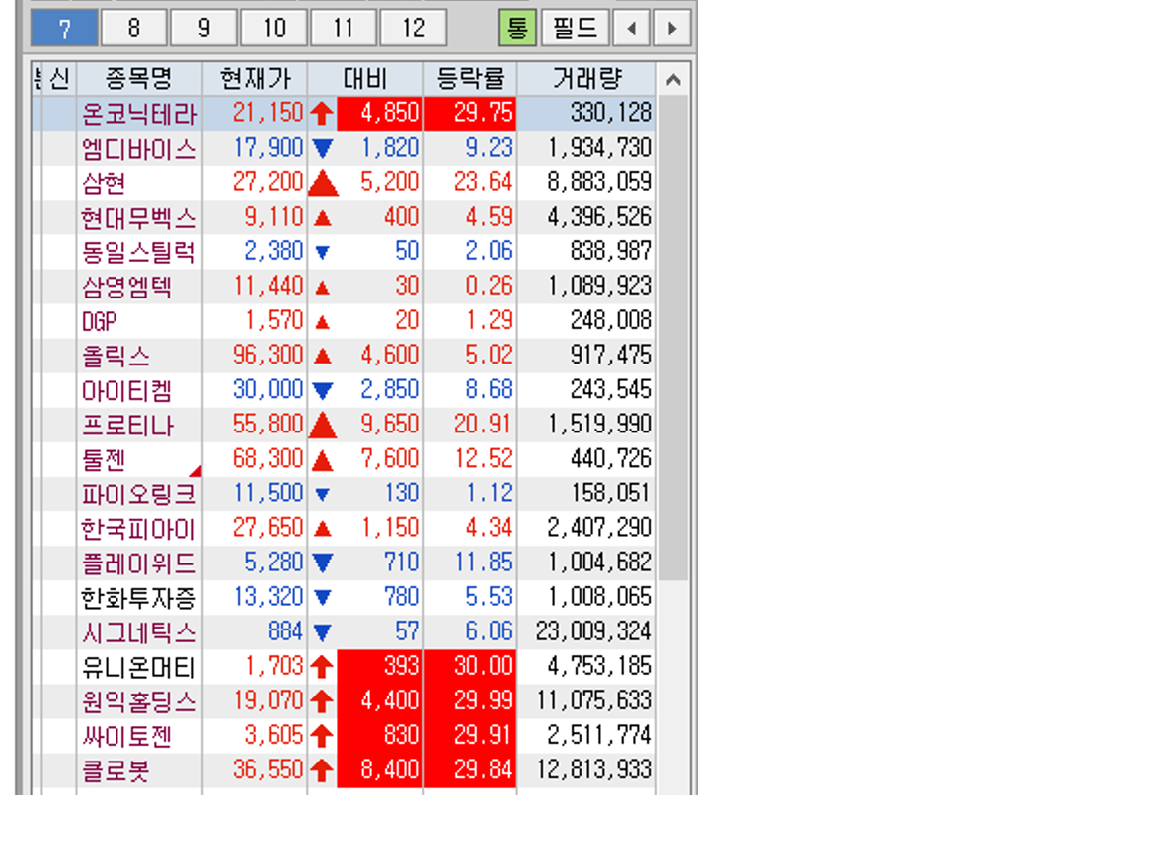
Task: Select the 파이오링크 stock row
Action: pos(344,494)
